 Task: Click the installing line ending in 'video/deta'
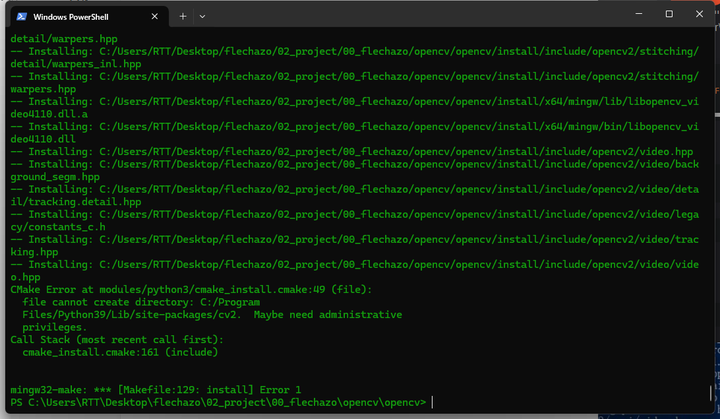click(354, 189)
